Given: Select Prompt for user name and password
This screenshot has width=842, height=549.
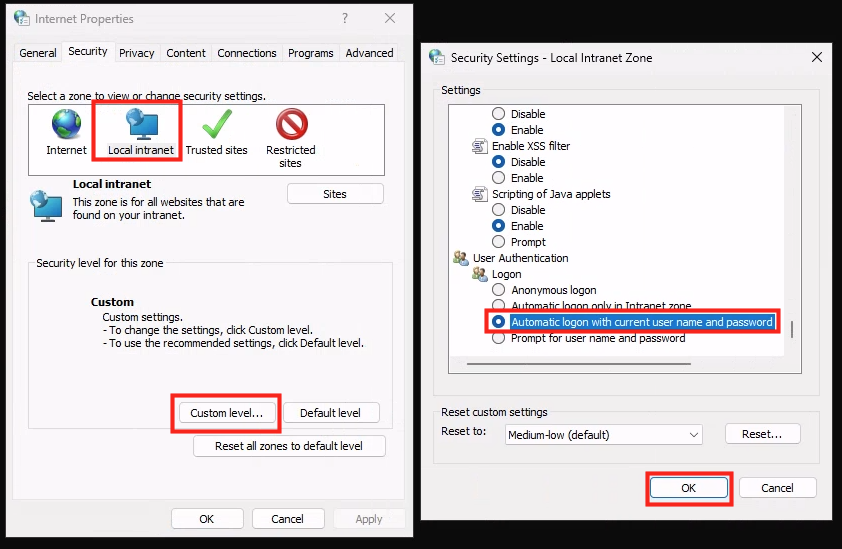Looking at the screenshot, I should [x=498, y=338].
